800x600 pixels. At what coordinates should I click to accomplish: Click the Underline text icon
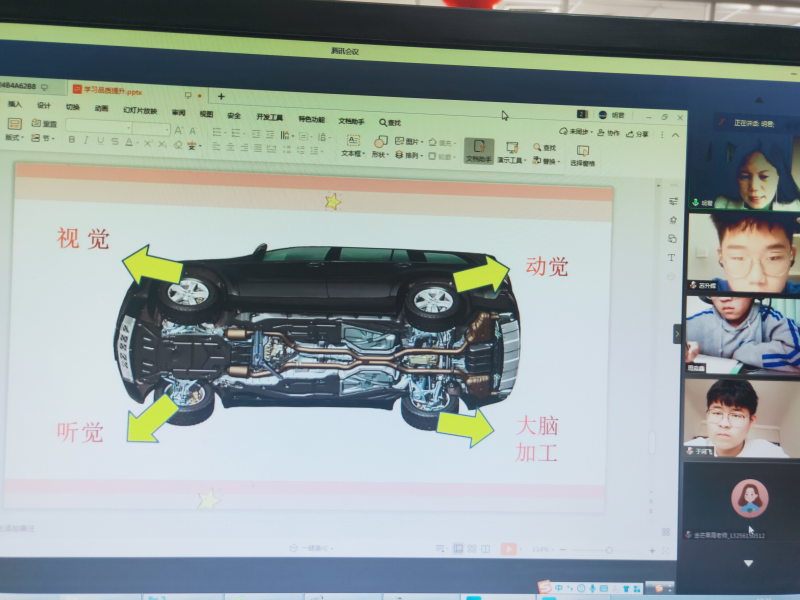100,142
